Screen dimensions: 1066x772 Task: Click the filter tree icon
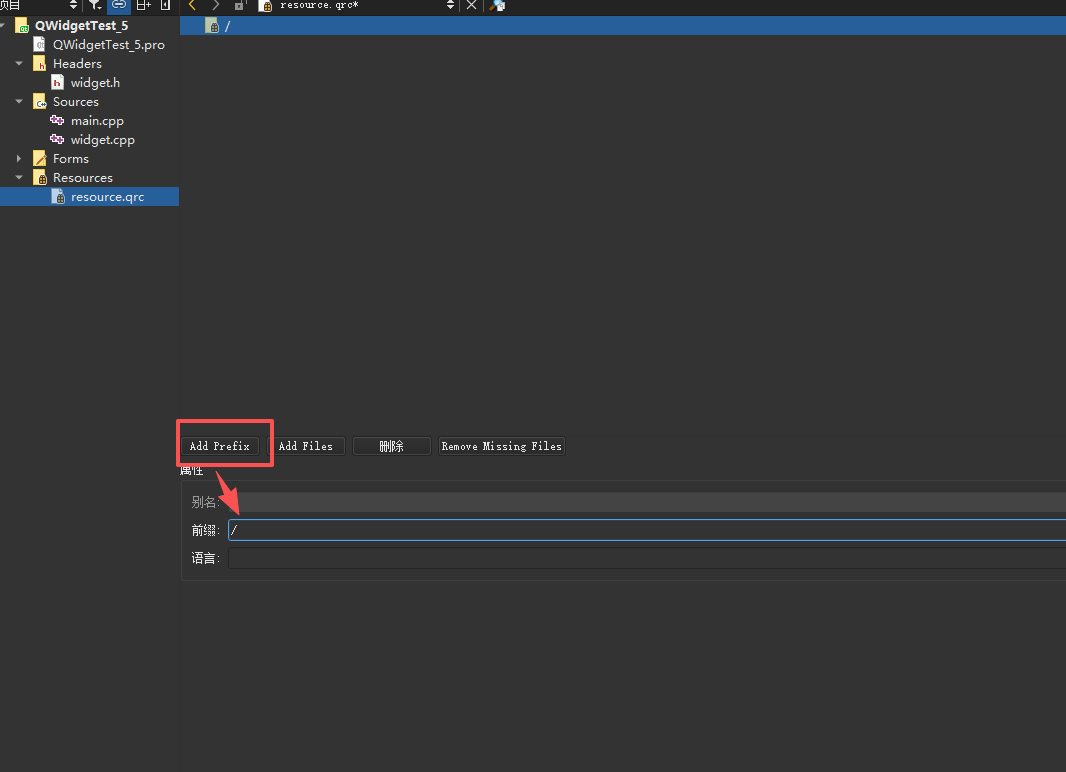[x=95, y=5]
